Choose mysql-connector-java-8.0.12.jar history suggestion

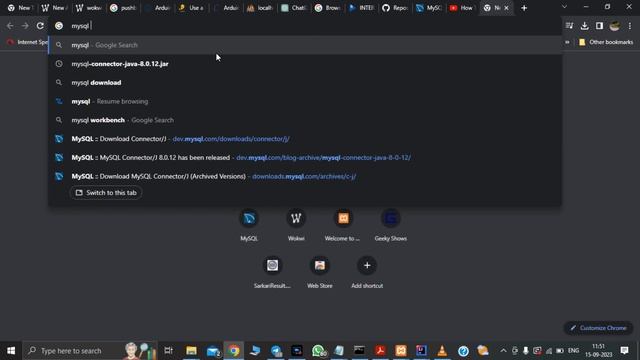coord(305,64)
